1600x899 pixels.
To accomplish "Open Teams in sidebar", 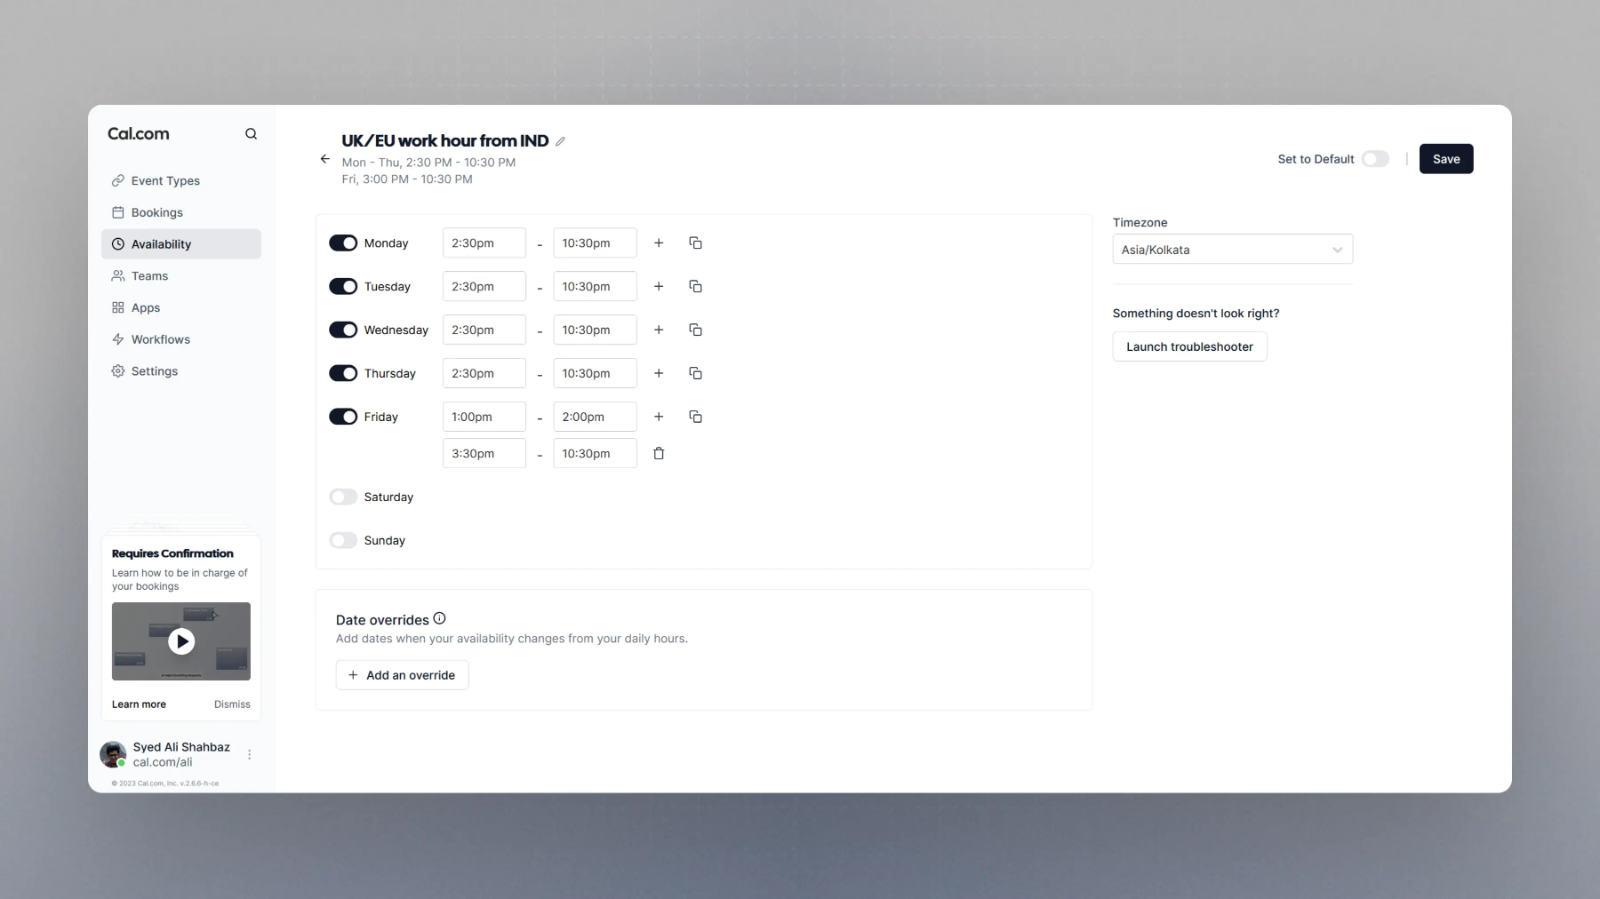I will pyautogui.click(x=181, y=276).
